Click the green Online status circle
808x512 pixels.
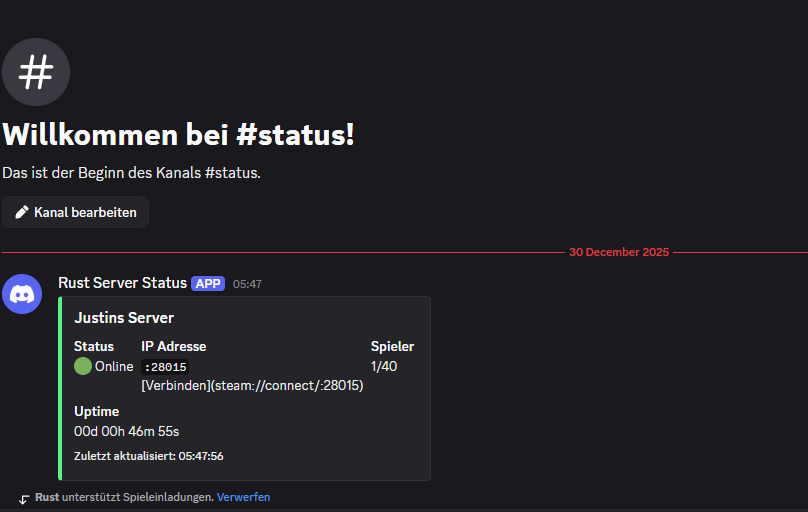coord(83,366)
